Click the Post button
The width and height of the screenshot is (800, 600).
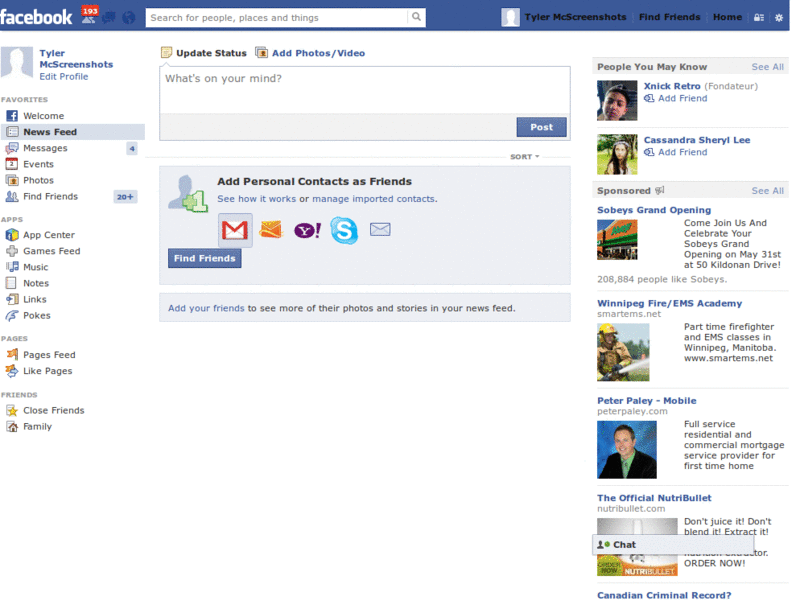click(541, 127)
